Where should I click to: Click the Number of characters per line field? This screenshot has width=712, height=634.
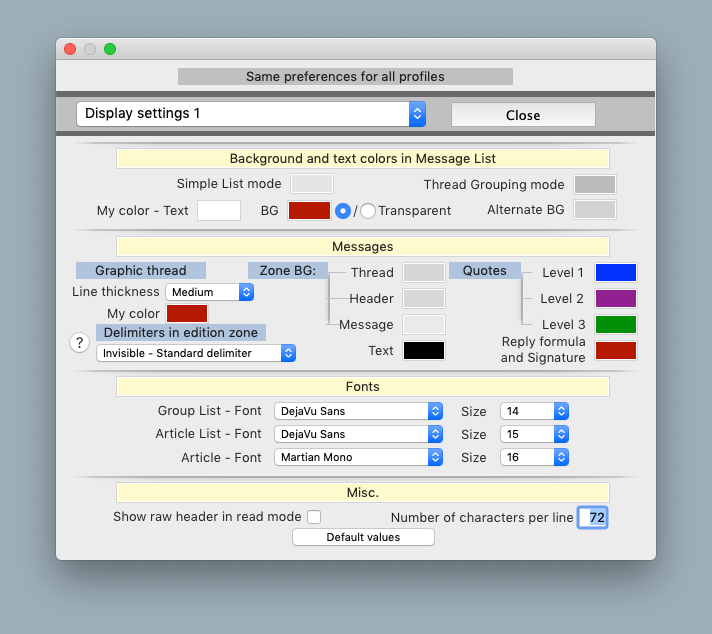tap(593, 517)
